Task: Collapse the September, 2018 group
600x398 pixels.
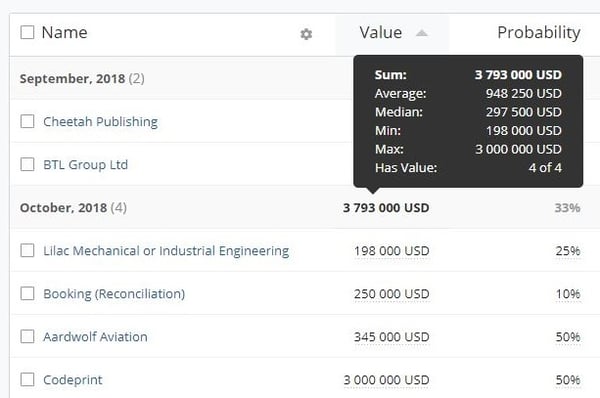Action: (x=82, y=79)
